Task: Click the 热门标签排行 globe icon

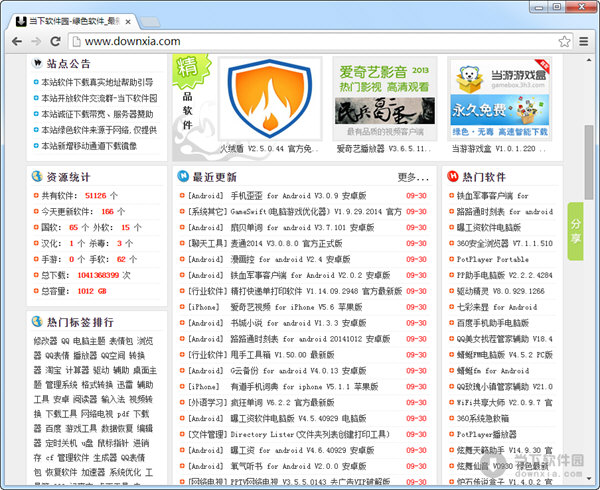Action: (x=37, y=321)
